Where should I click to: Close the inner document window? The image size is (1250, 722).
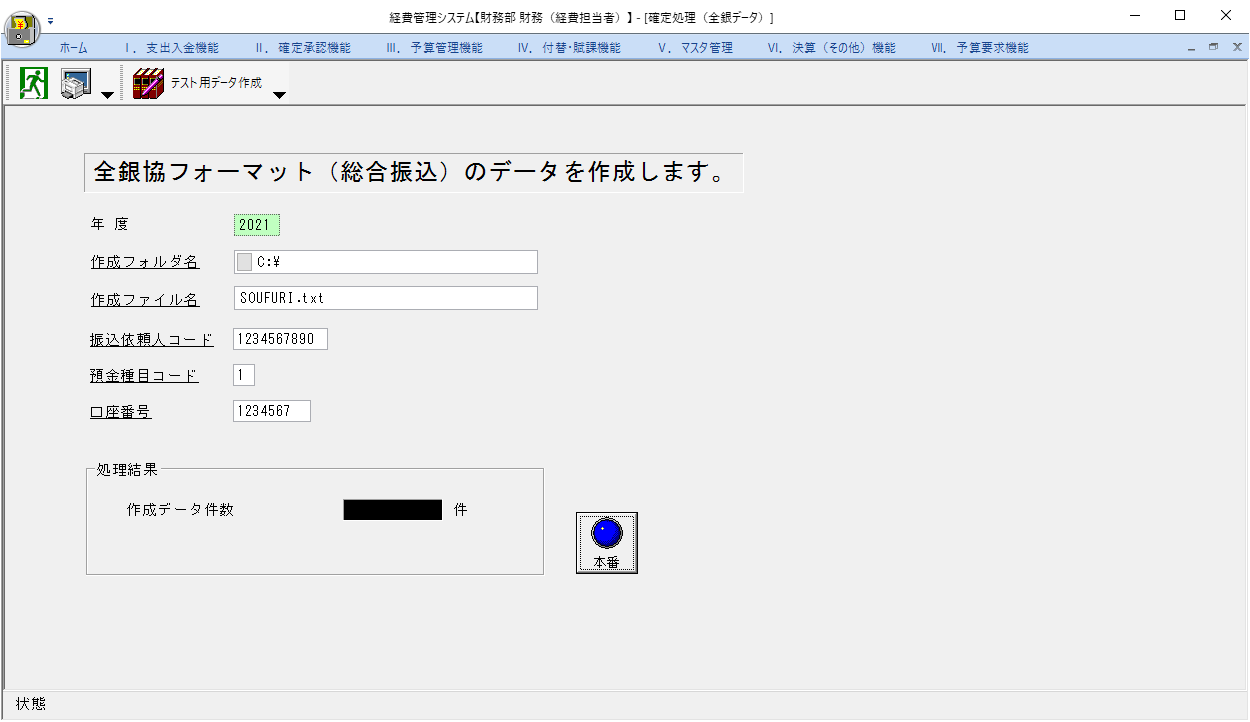coord(1237,47)
